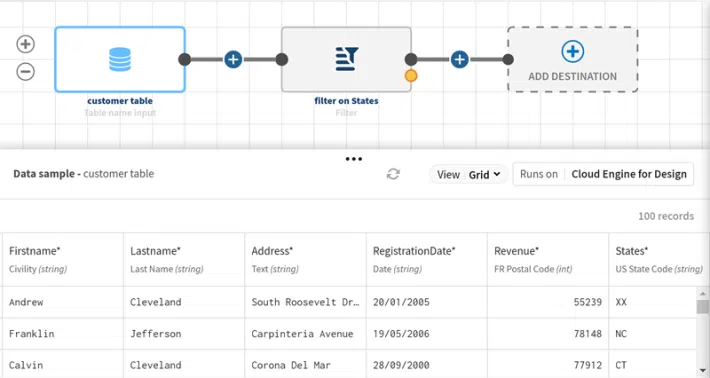Image resolution: width=710 pixels, height=378 pixels.
Task: Click the plus icon in Add Destination box
Action: pyautogui.click(x=572, y=51)
